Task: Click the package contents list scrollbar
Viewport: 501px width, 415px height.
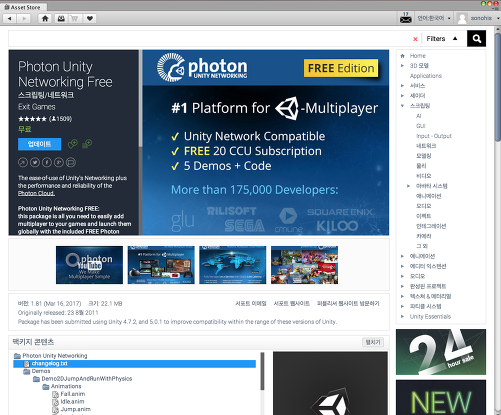Action: 262,371
